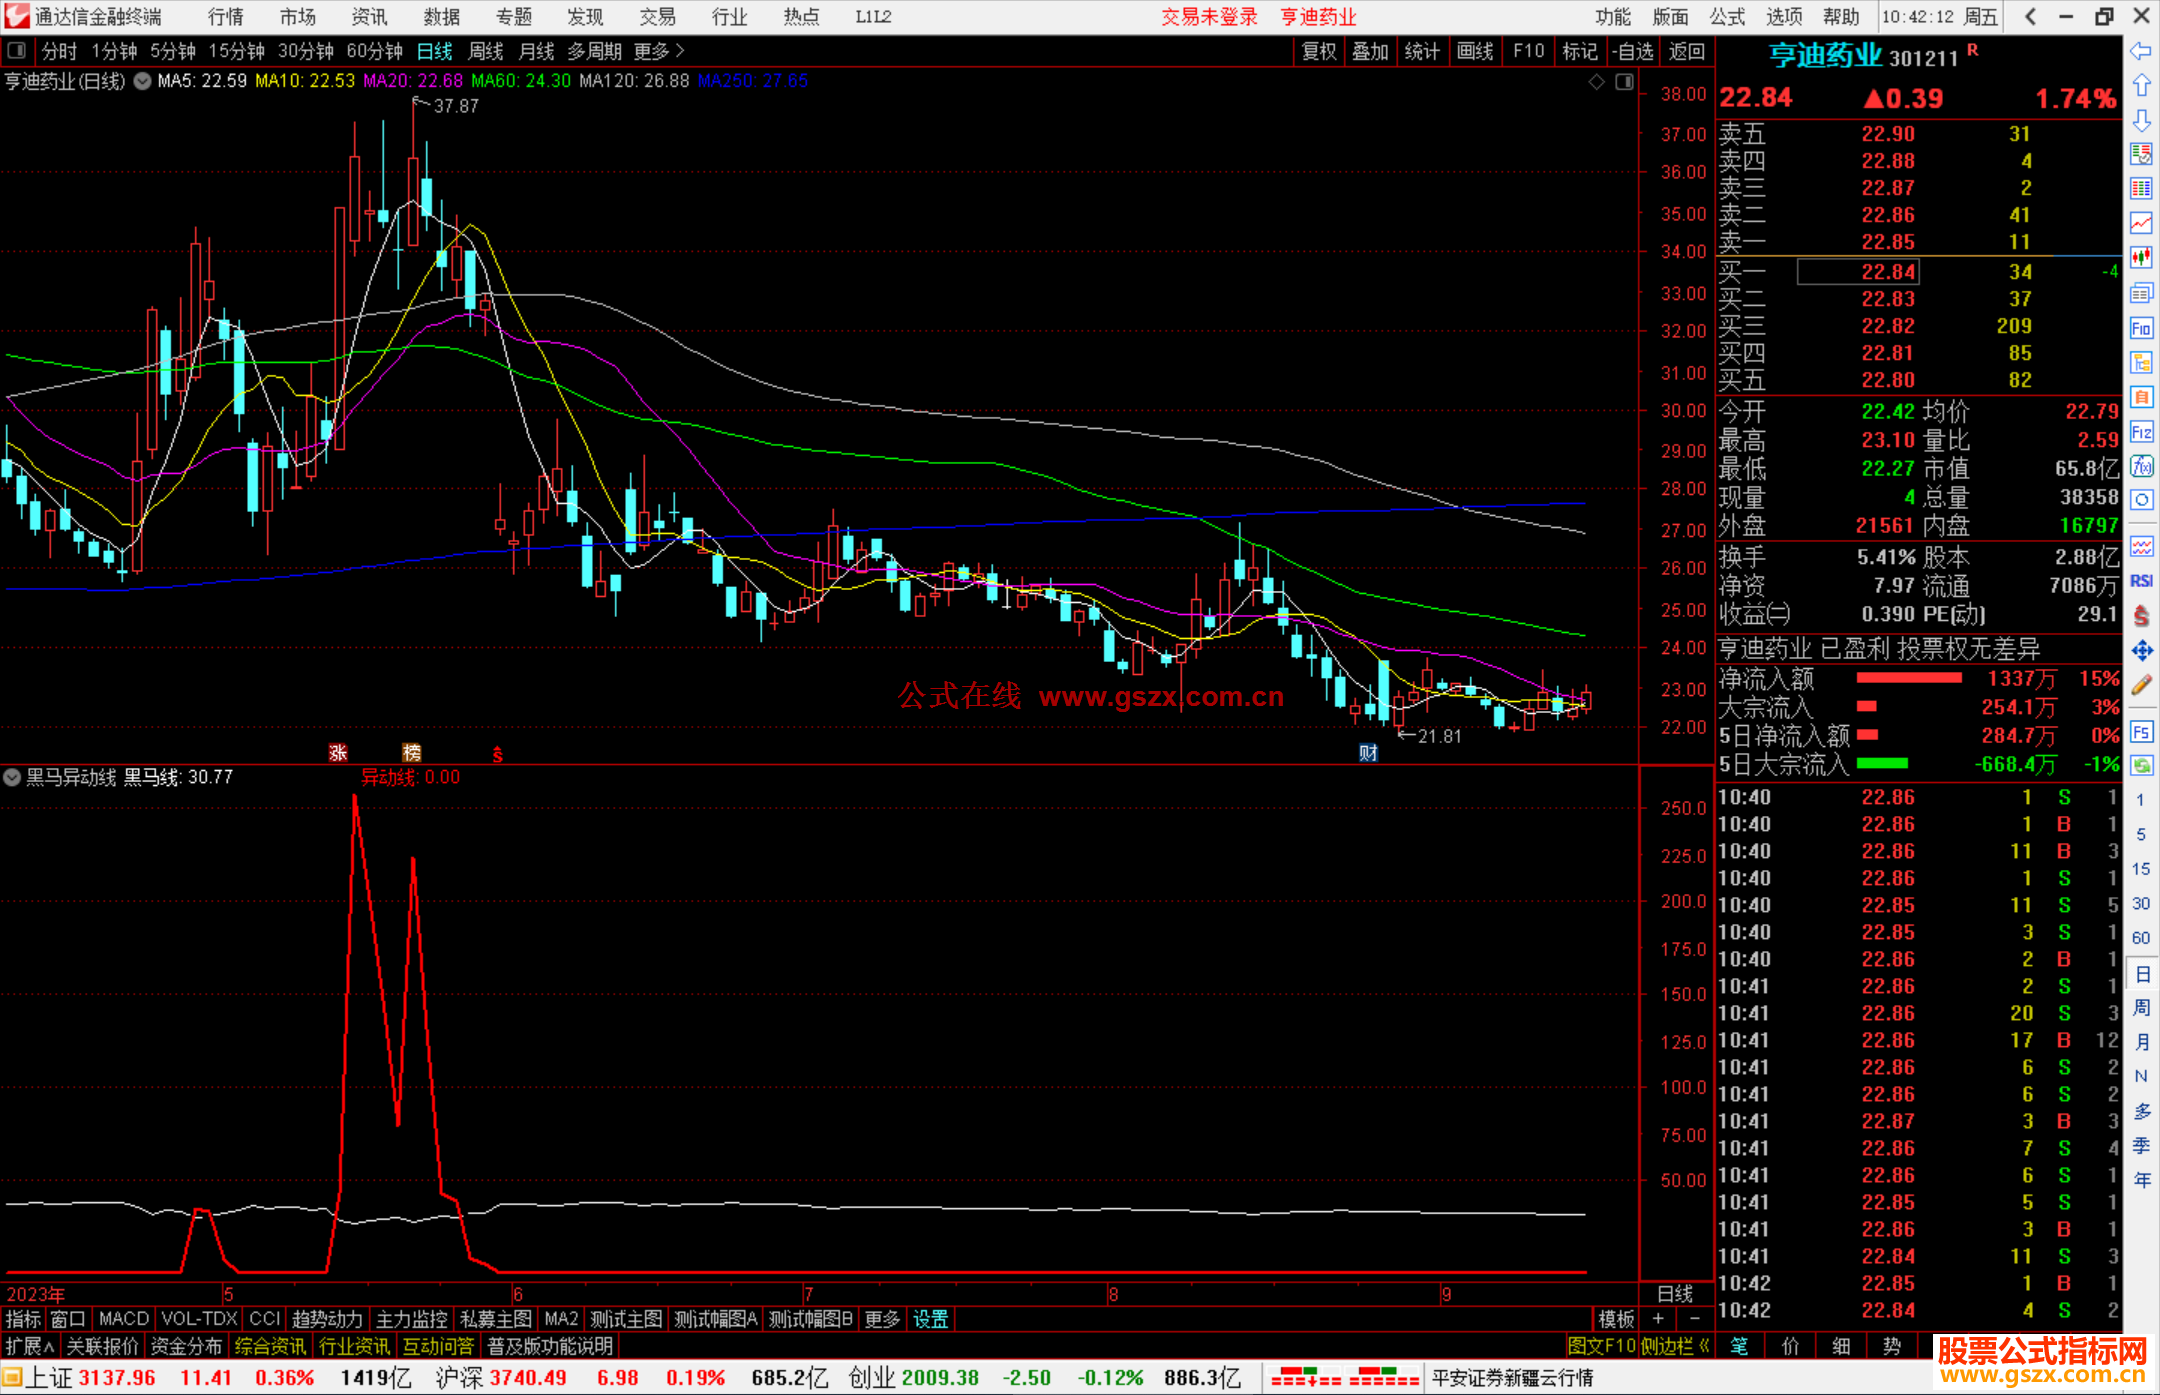The image size is (2160, 1395).
Task: Click the back arrow icon in right sidebar
Action: (x=2141, y=51)
